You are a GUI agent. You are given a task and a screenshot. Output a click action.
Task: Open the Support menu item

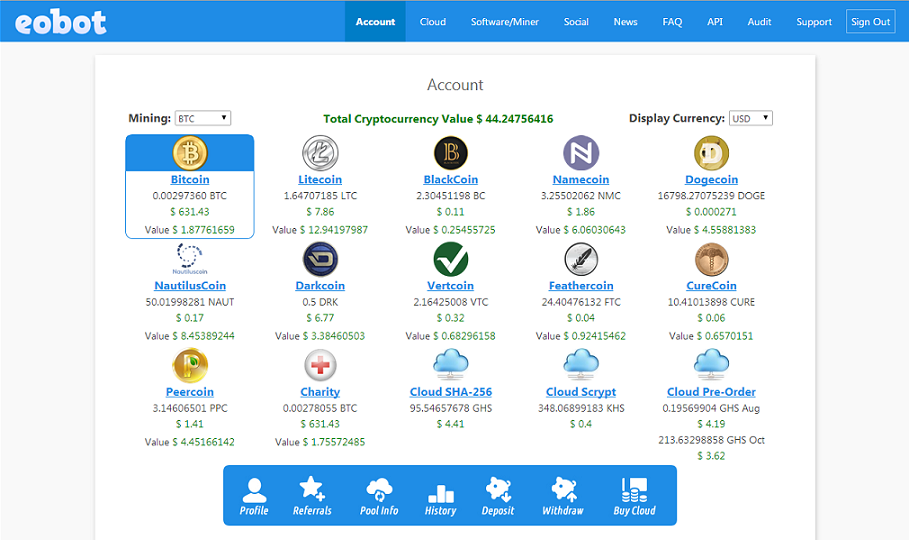click(813, 21)
